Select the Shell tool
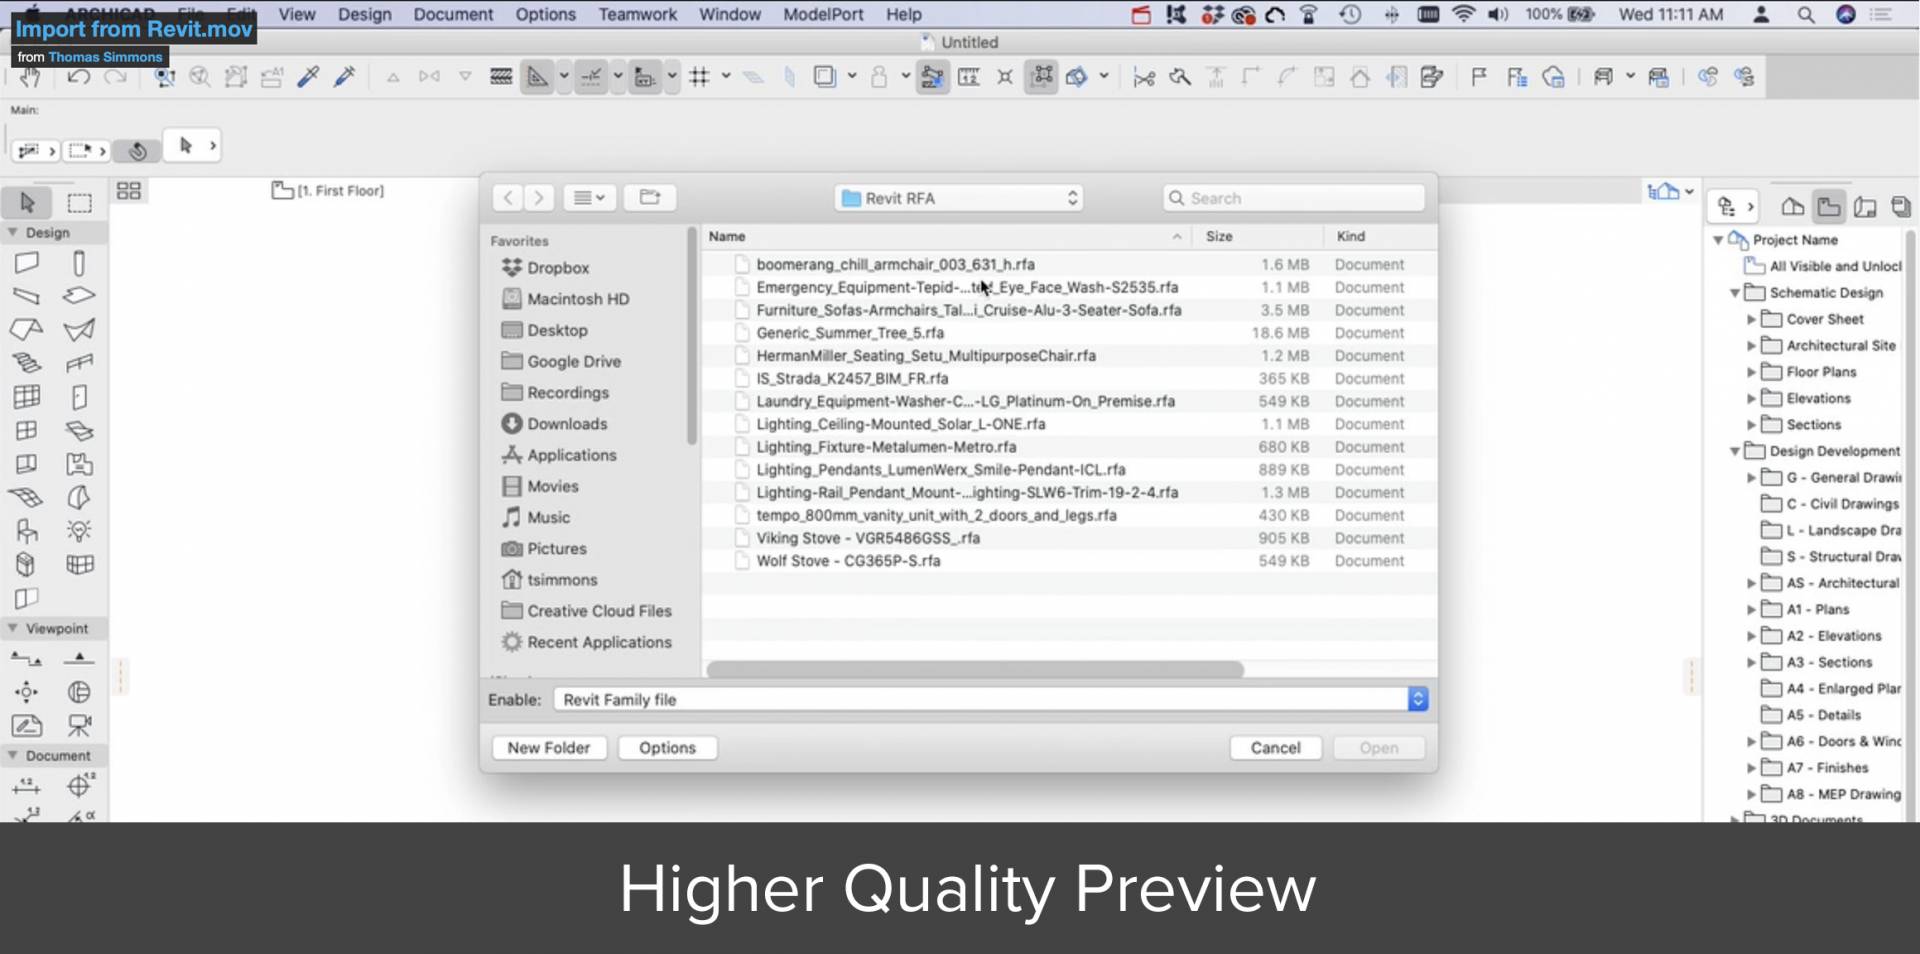Image resolution: width=1920 pixels, height=954 pixels. point(79,329)
